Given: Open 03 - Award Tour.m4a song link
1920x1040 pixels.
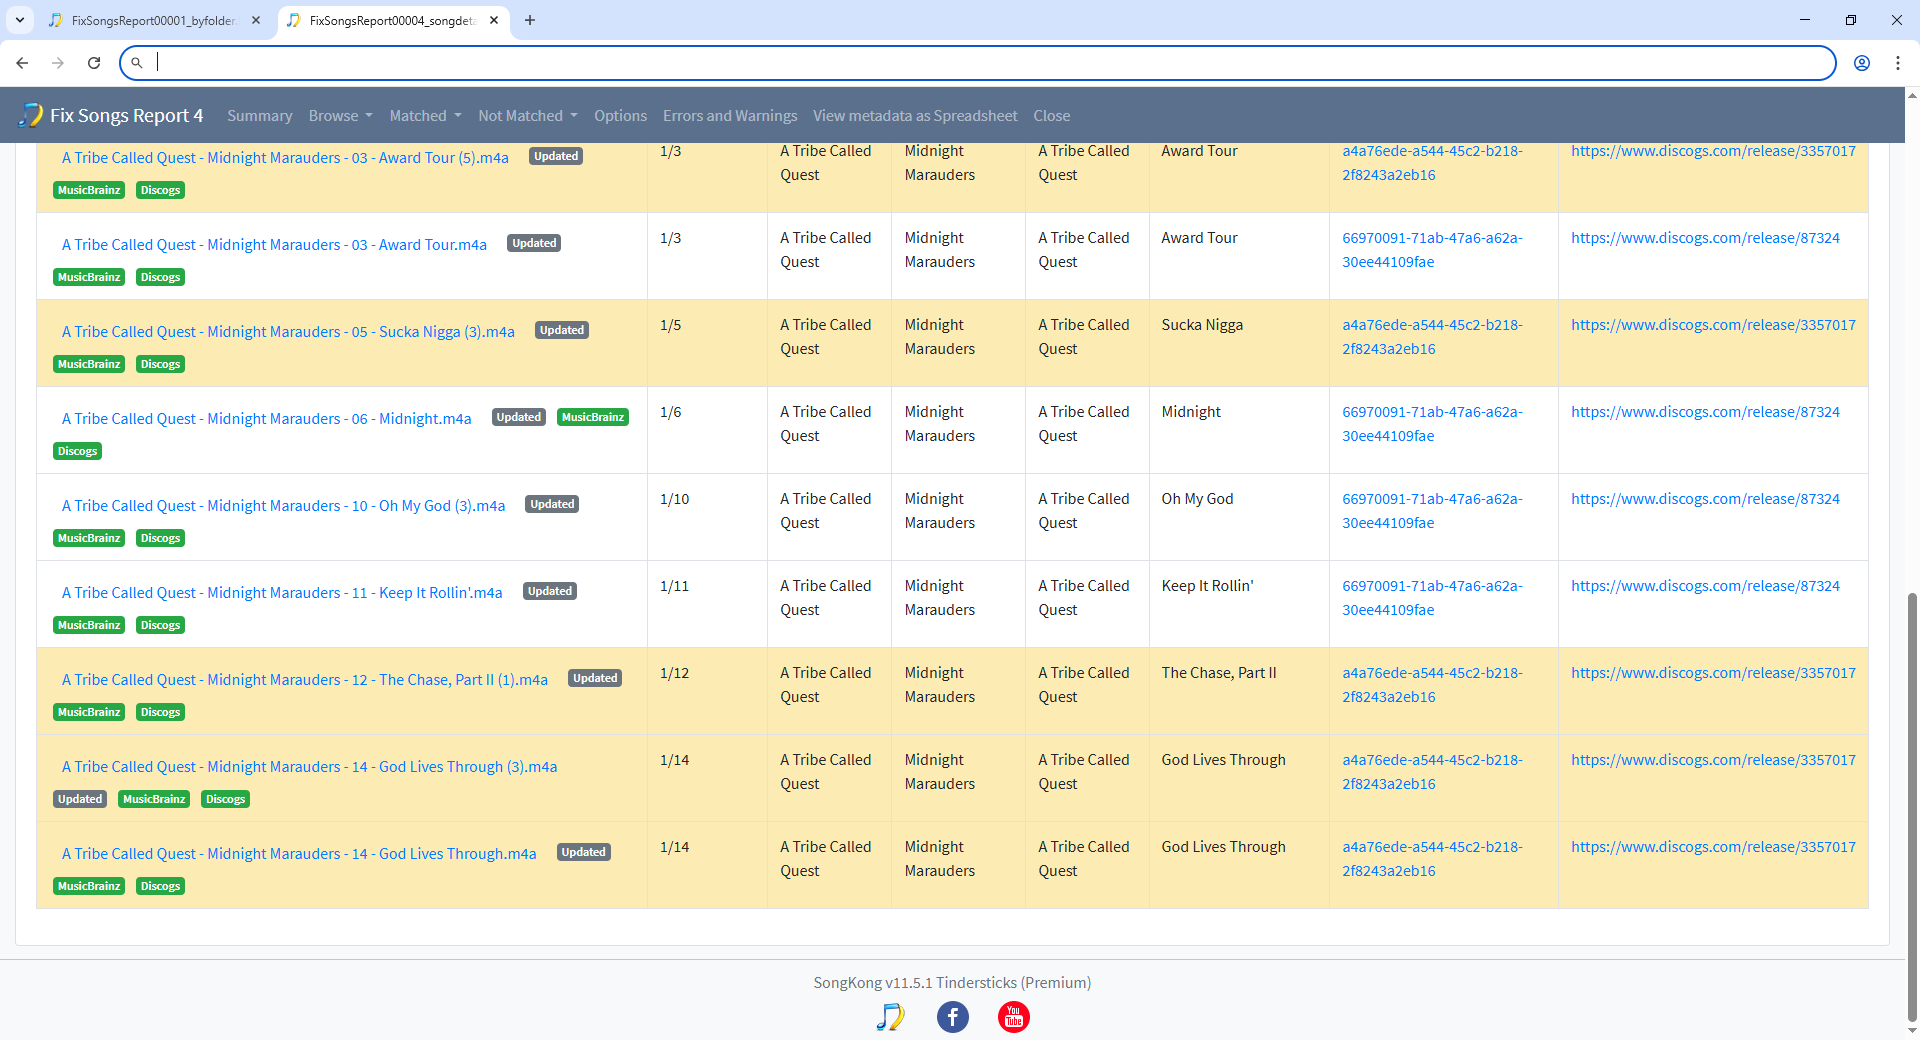Looking at the screenshot, I should tap(274, 244).
